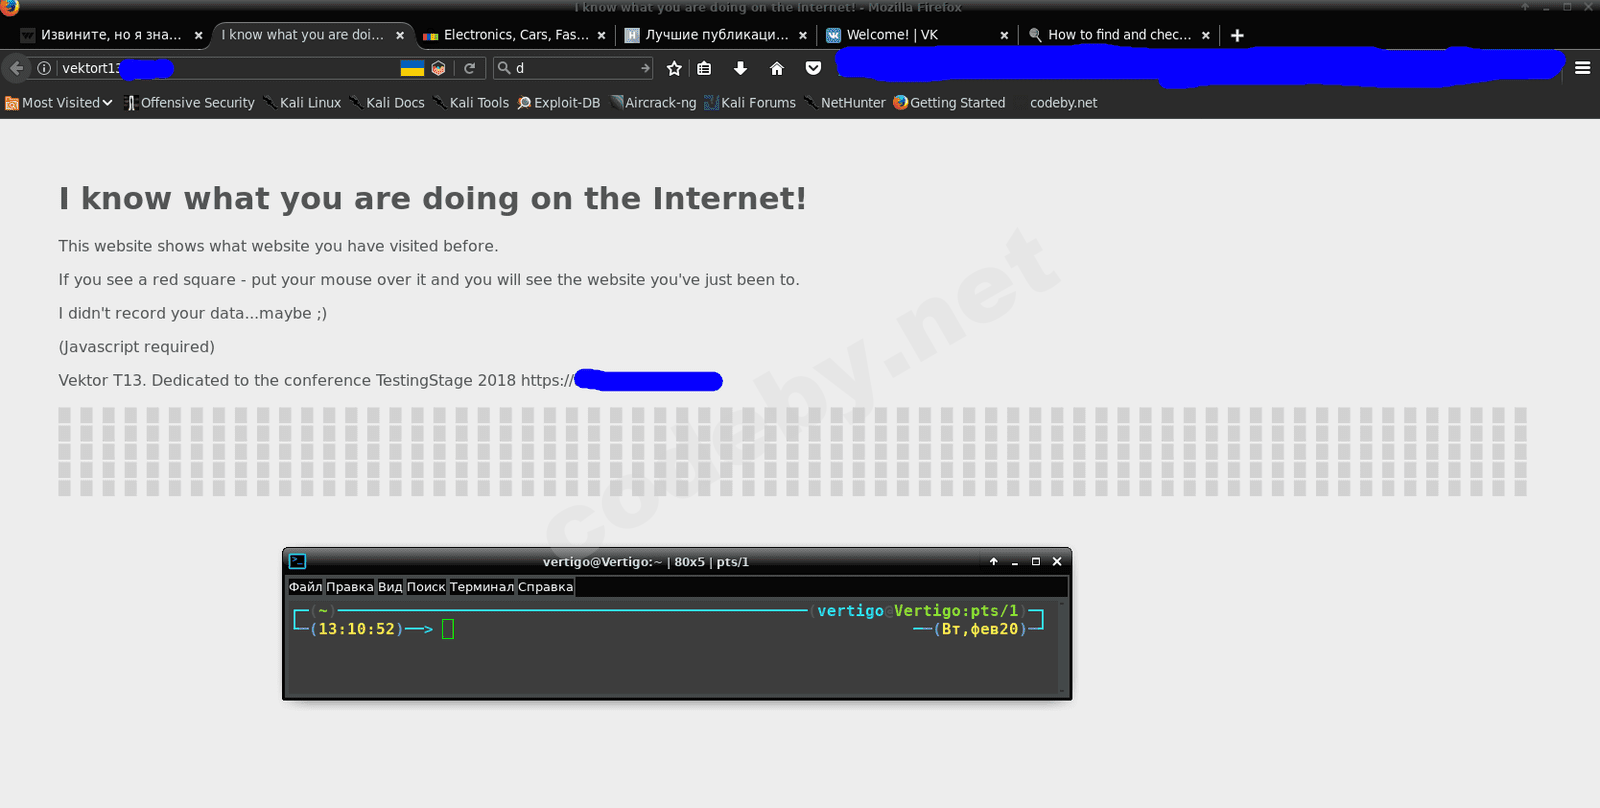Close the 'Electronics, Cars, Fas...' tab
The height and width of the screenshot is (808, 1600).
pos(601,35)
